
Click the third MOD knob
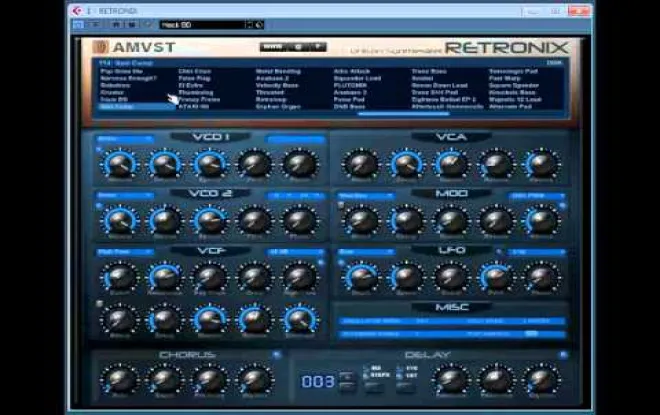coord(451,220)
